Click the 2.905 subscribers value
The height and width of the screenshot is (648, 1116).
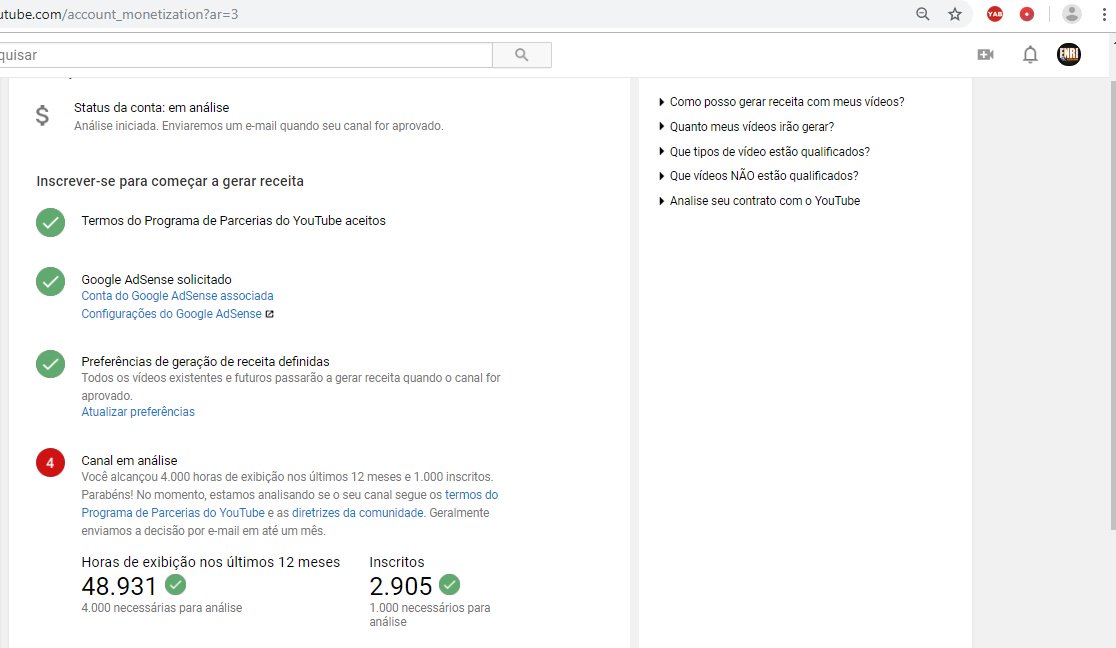click(x=401, y=586)
